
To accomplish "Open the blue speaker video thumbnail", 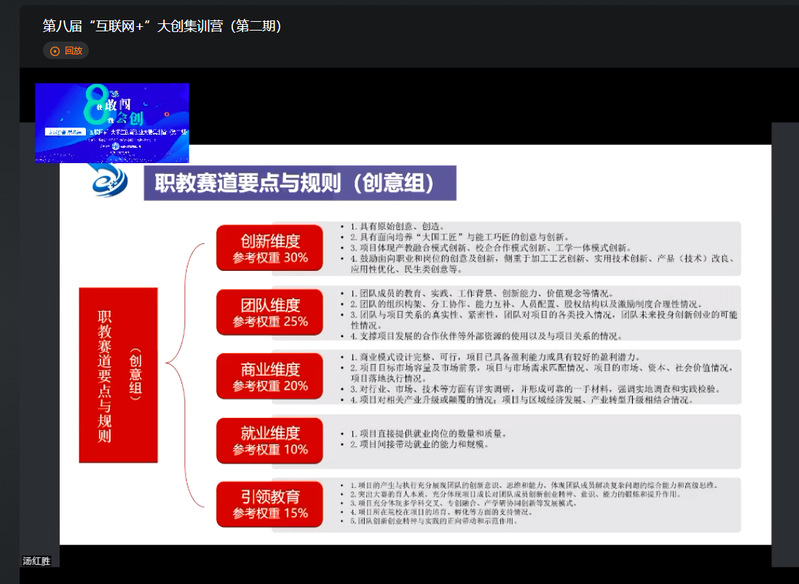I will coord(112,123).
